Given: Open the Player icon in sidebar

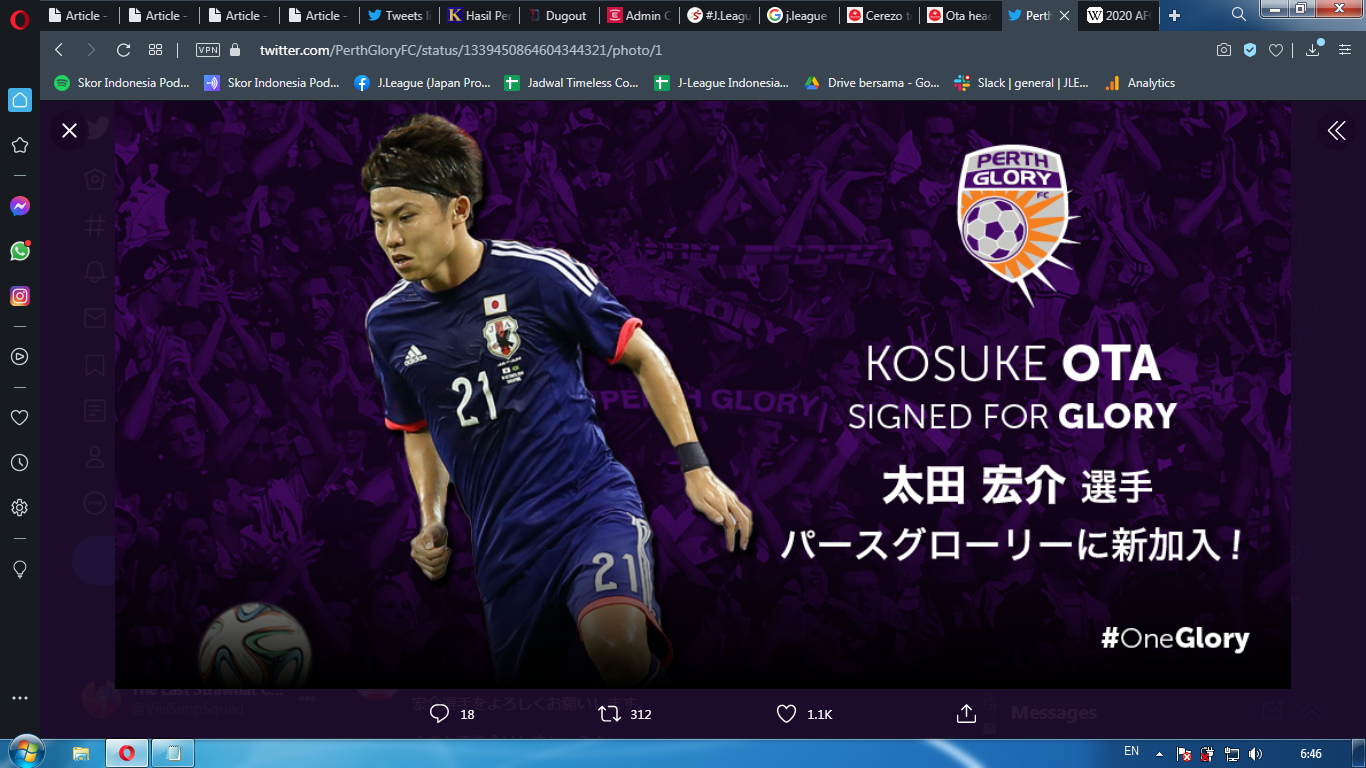Looking at the screenshot, I should point(20,356).
